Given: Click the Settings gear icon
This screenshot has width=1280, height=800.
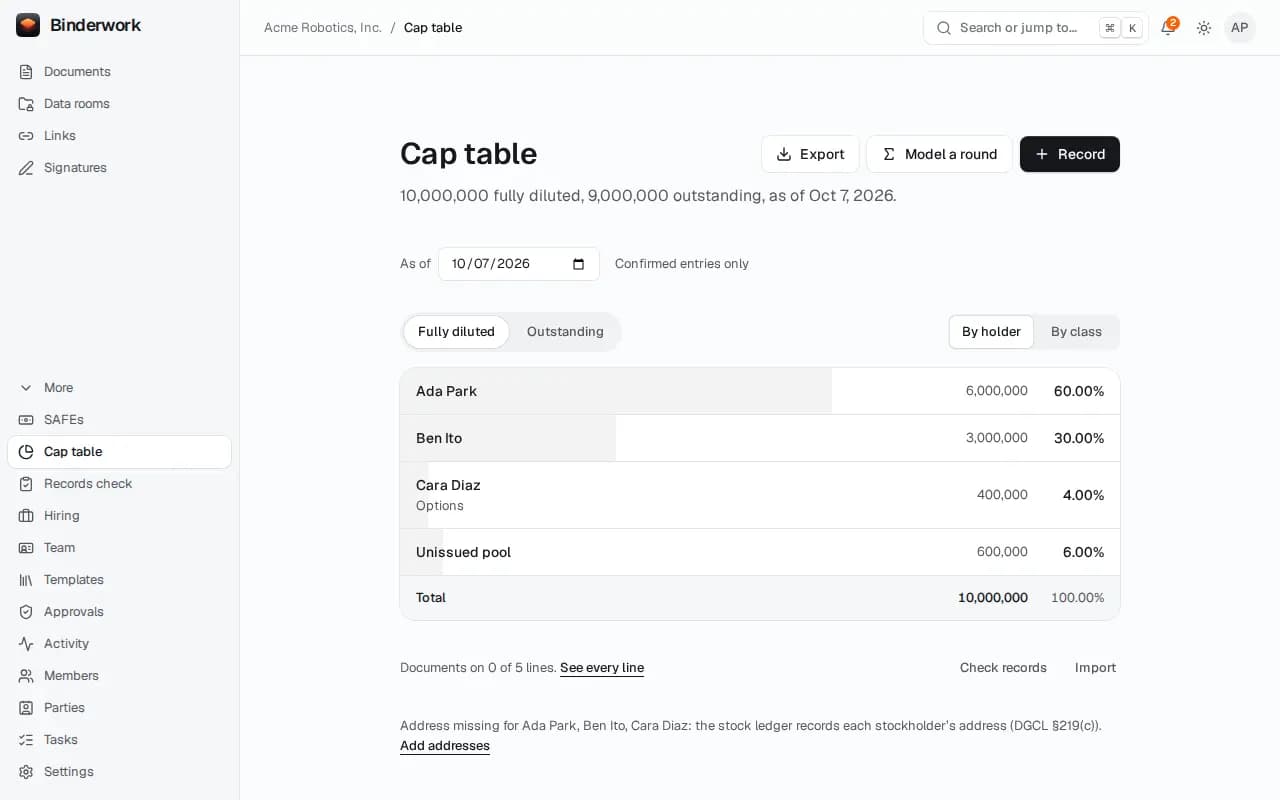Looking at the screenshot, I should pos(26,772).
